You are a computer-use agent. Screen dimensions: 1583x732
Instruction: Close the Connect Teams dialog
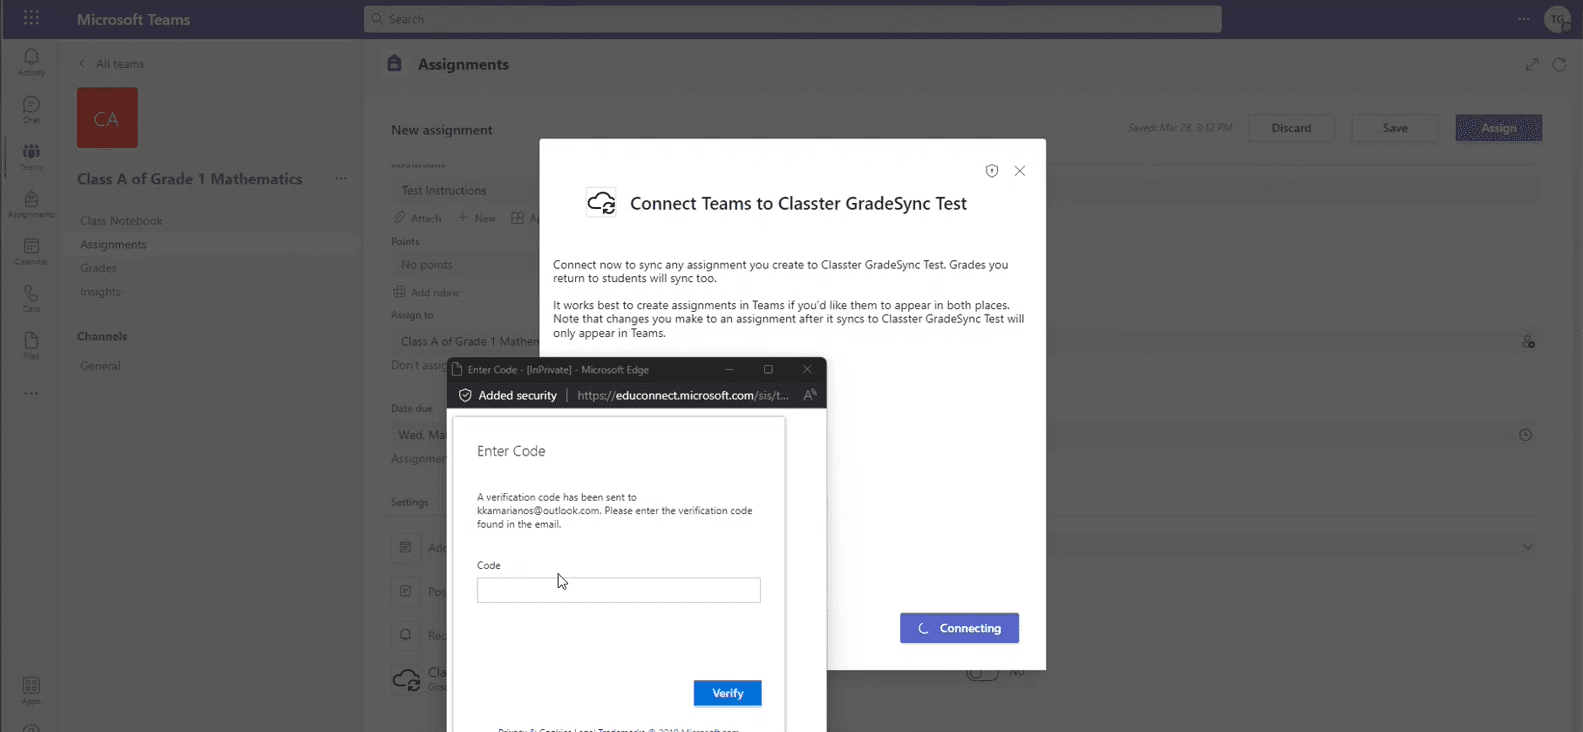pos(1019,171)
